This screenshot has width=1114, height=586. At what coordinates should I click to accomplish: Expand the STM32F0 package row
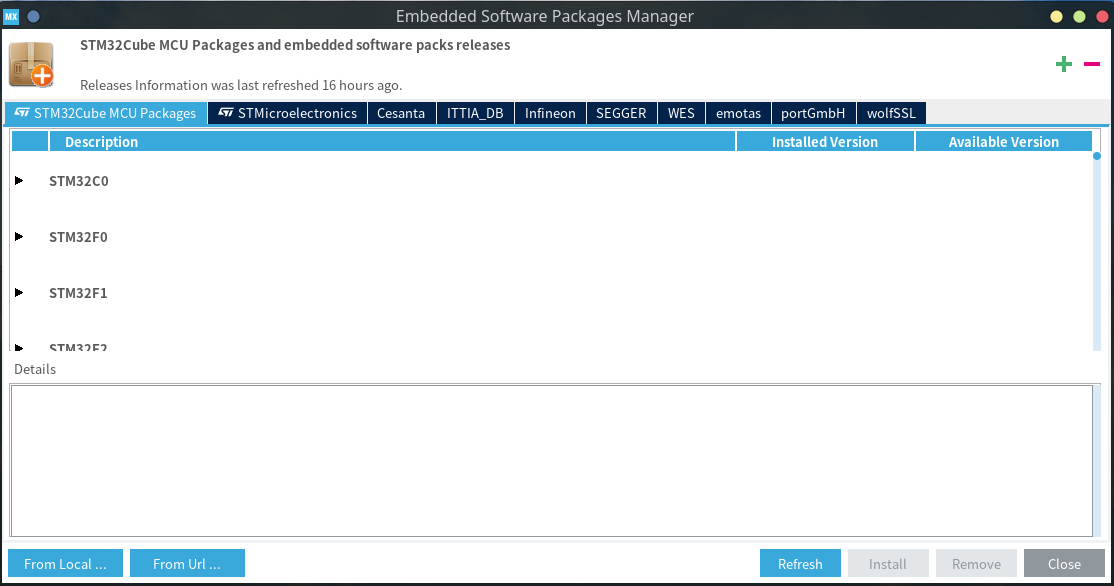(x=19, y=237)
